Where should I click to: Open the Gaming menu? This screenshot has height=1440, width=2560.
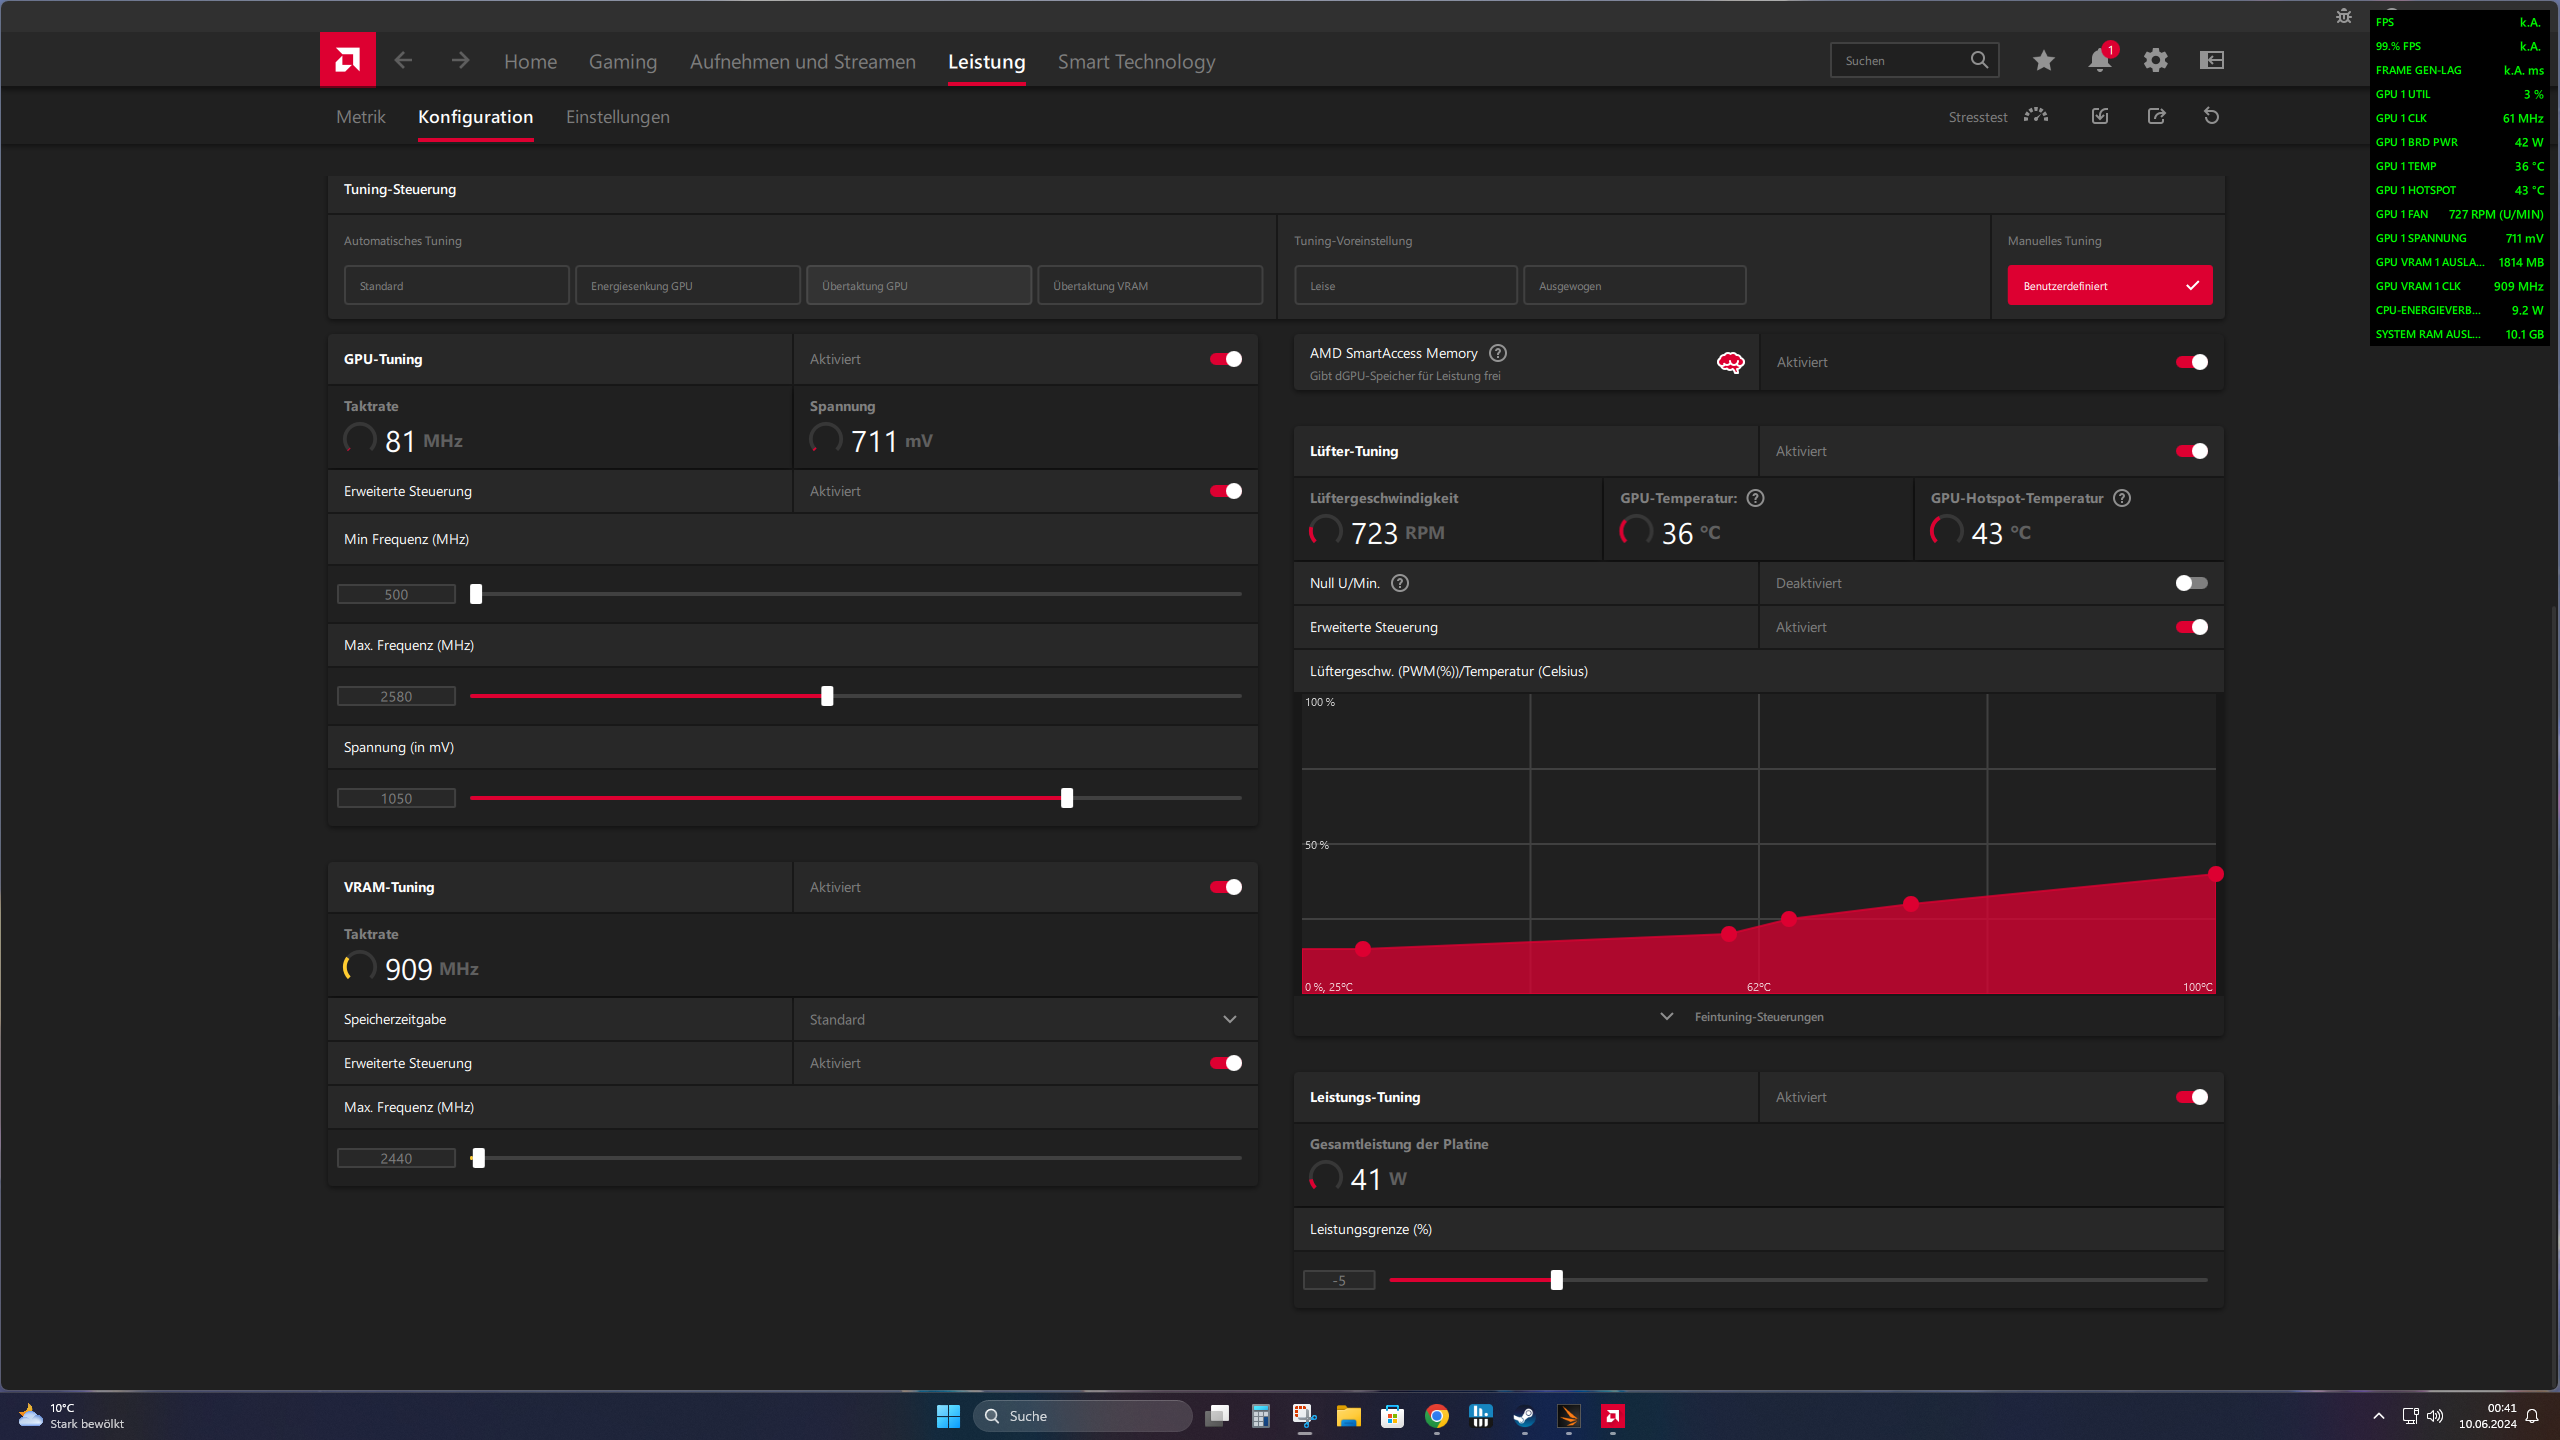tap(622, 61)
